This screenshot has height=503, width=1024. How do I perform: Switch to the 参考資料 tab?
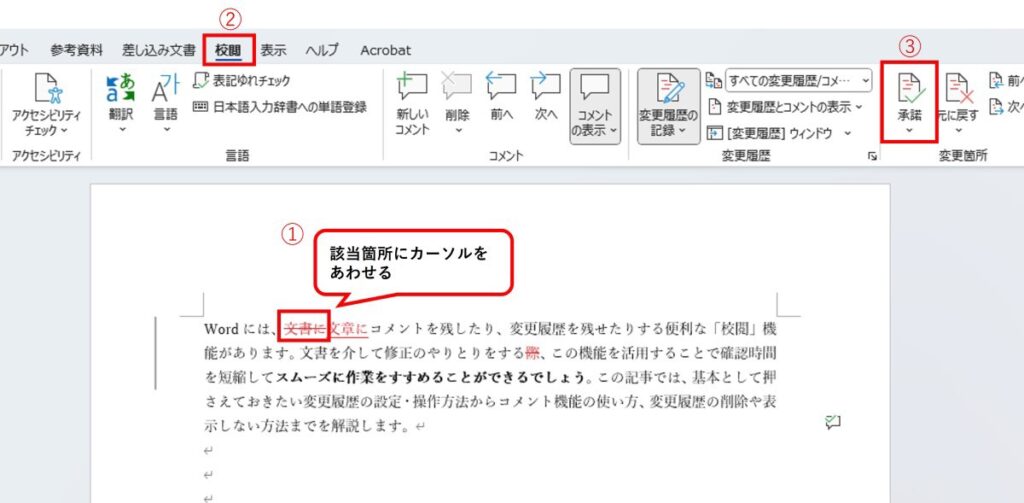point(76,50)
